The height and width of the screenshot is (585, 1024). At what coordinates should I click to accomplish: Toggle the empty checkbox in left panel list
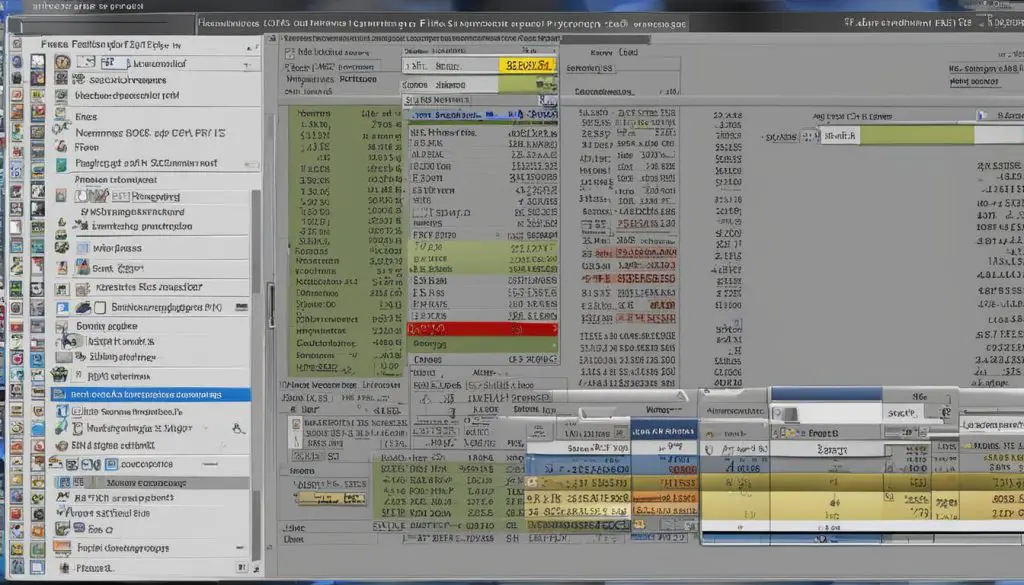point(100,307)
